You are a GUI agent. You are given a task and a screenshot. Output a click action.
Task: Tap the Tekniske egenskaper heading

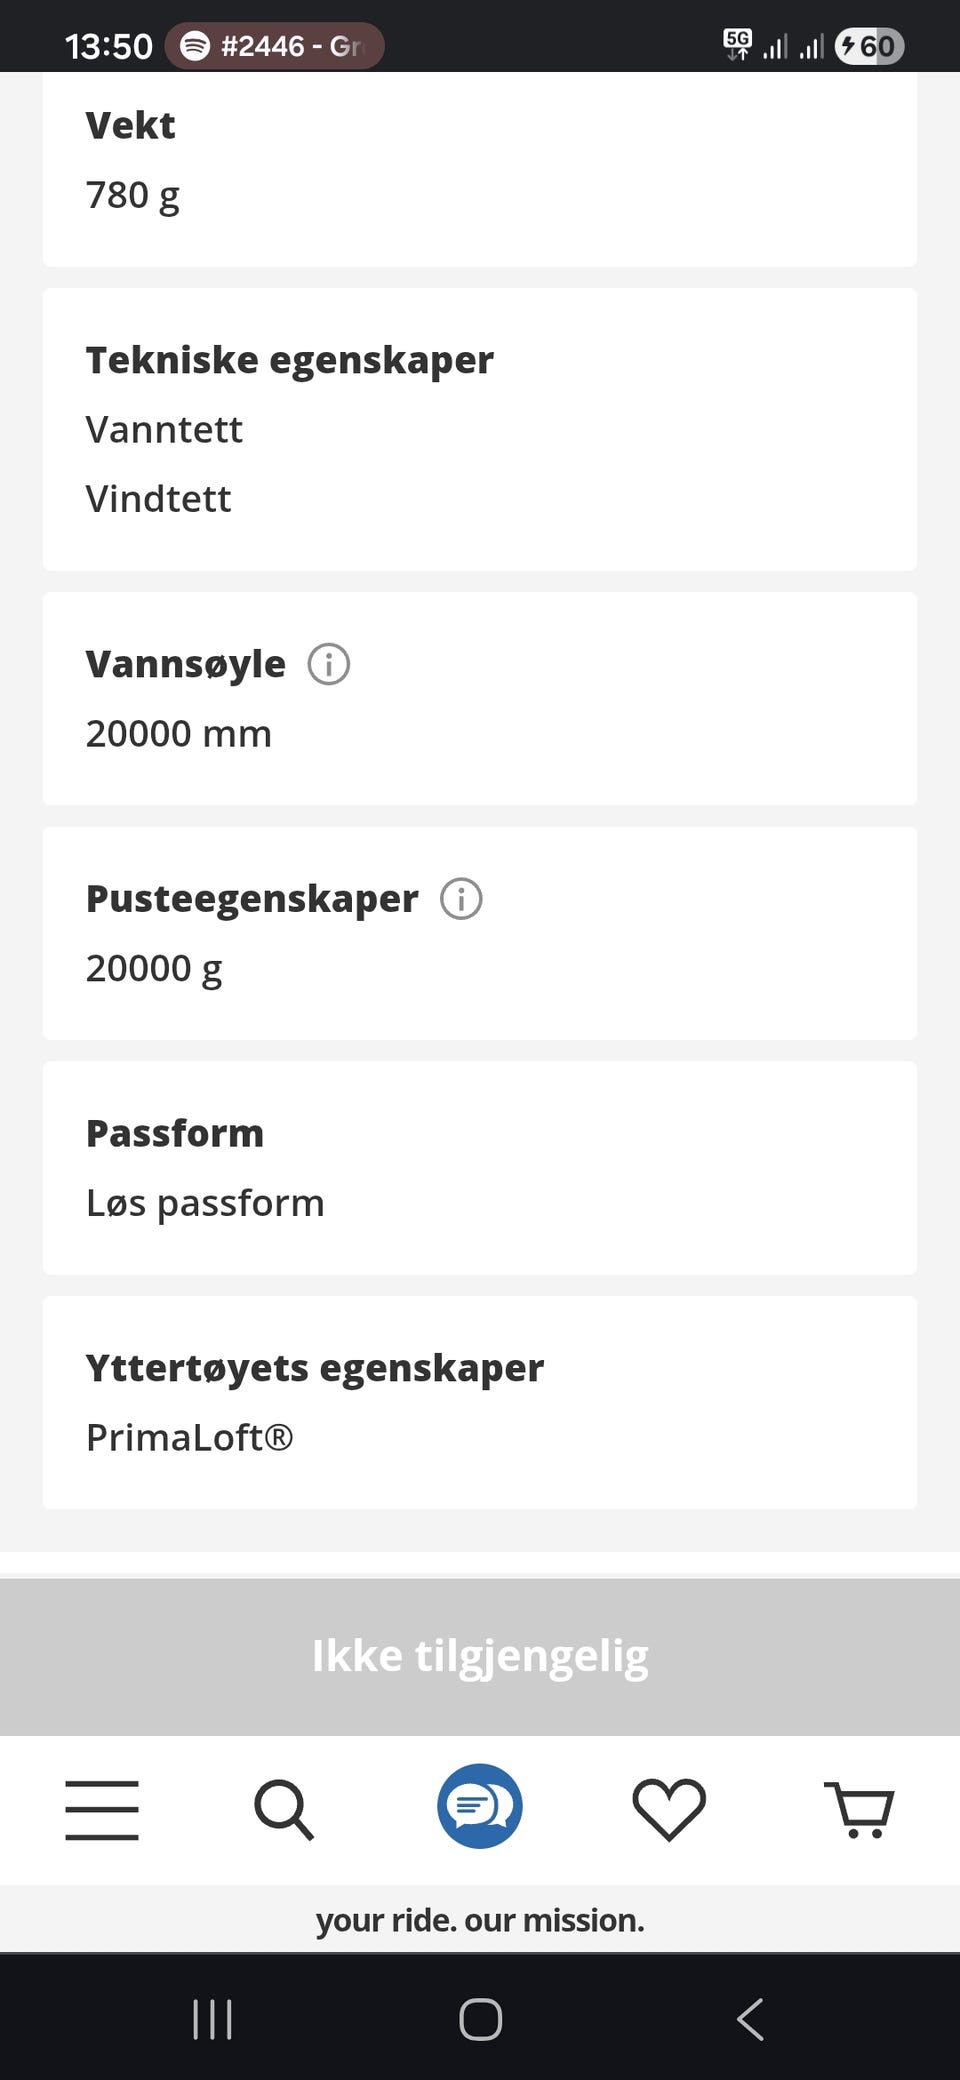click(x=290, y=360)
